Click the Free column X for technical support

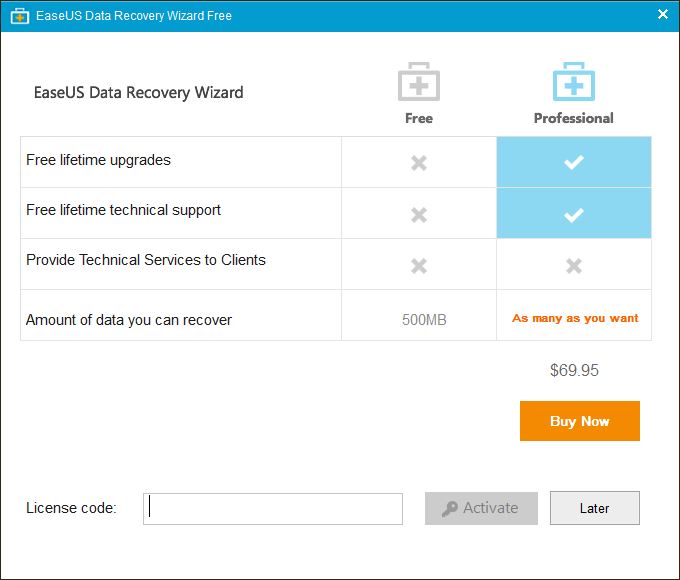(x=419, y=215)
